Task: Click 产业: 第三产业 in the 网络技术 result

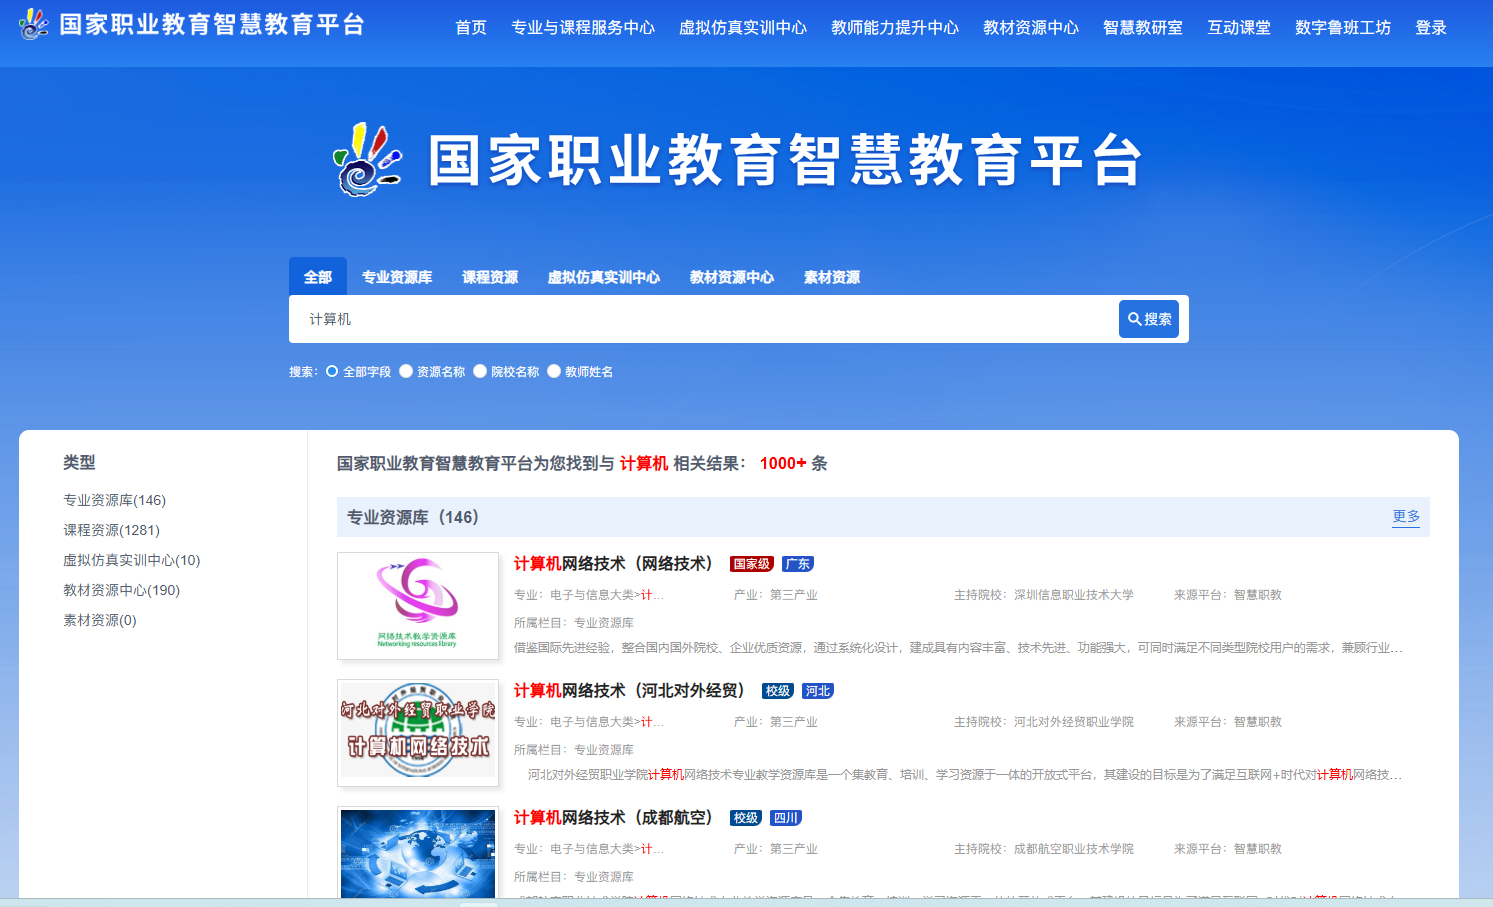Action: (x=776, y=595)
